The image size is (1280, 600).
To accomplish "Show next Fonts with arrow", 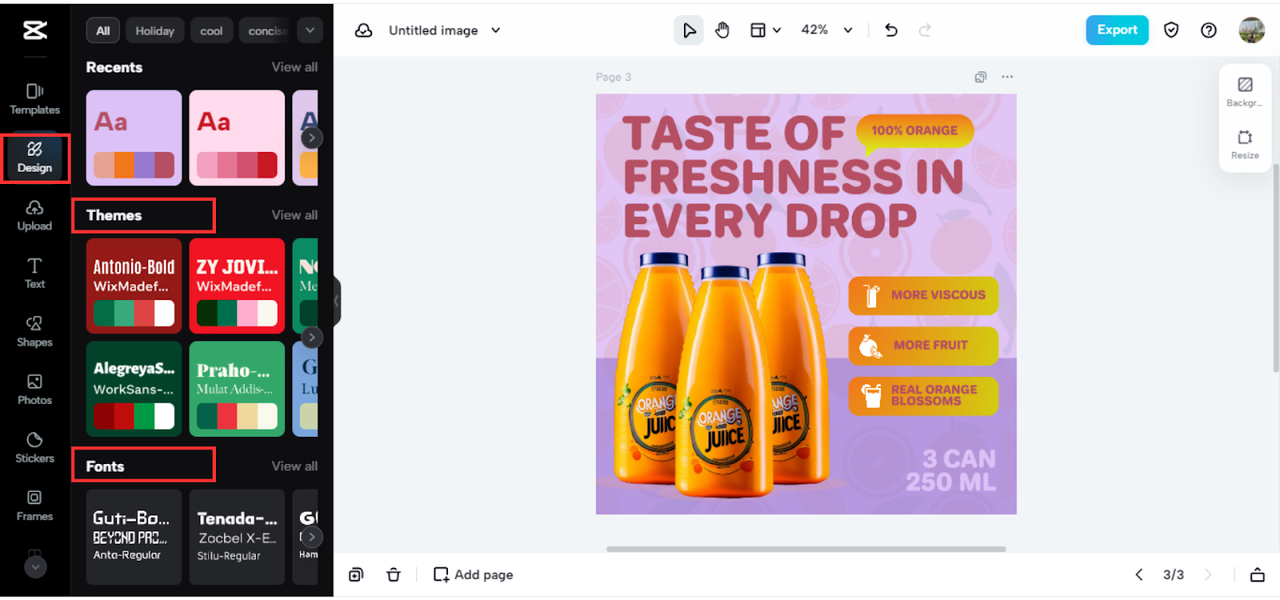I will pyautogui.click(x=312, y=537).
